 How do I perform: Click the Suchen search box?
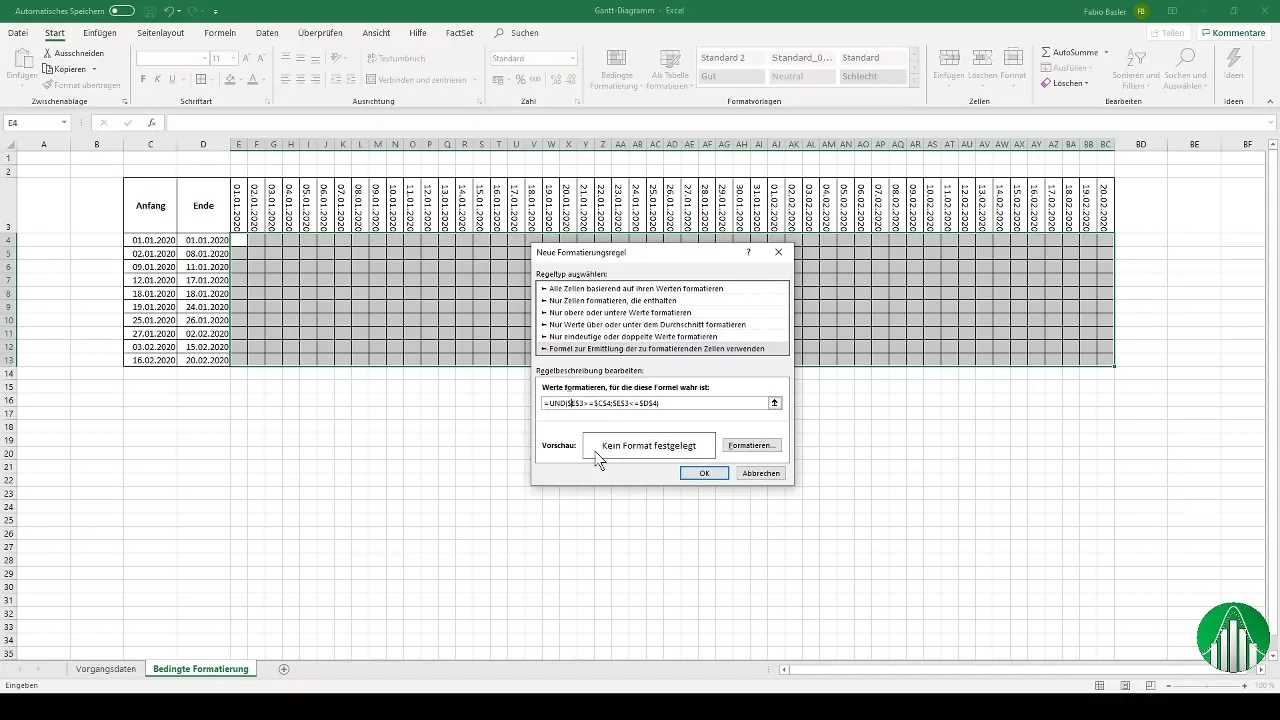coord(517,33)
